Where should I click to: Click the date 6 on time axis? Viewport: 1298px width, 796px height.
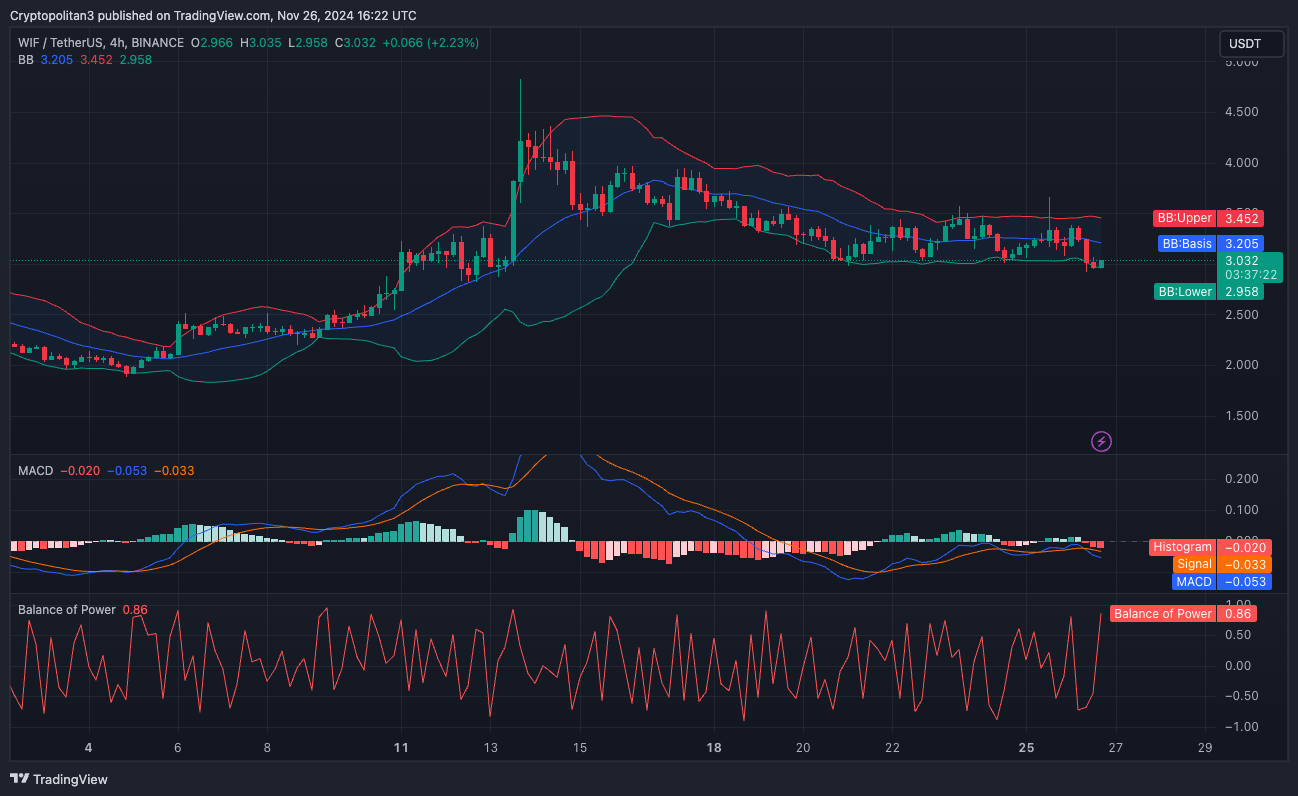click(x=177, y=747)
